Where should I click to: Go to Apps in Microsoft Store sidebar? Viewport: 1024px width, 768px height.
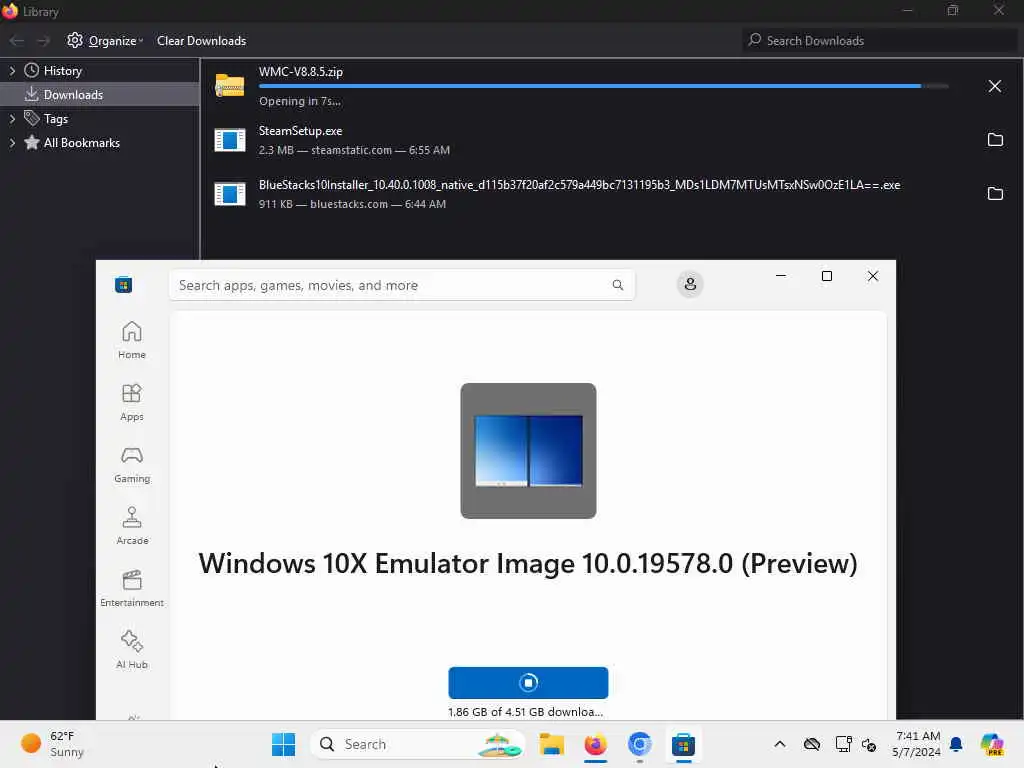tap(132, 402)
